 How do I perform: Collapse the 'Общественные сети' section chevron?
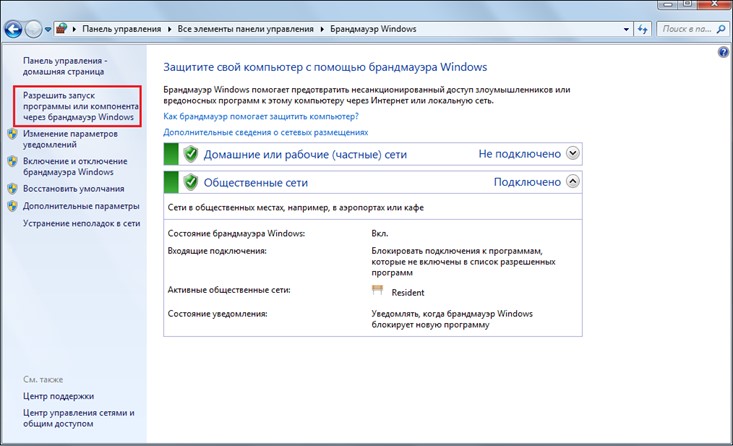click(x=573, y=181)
